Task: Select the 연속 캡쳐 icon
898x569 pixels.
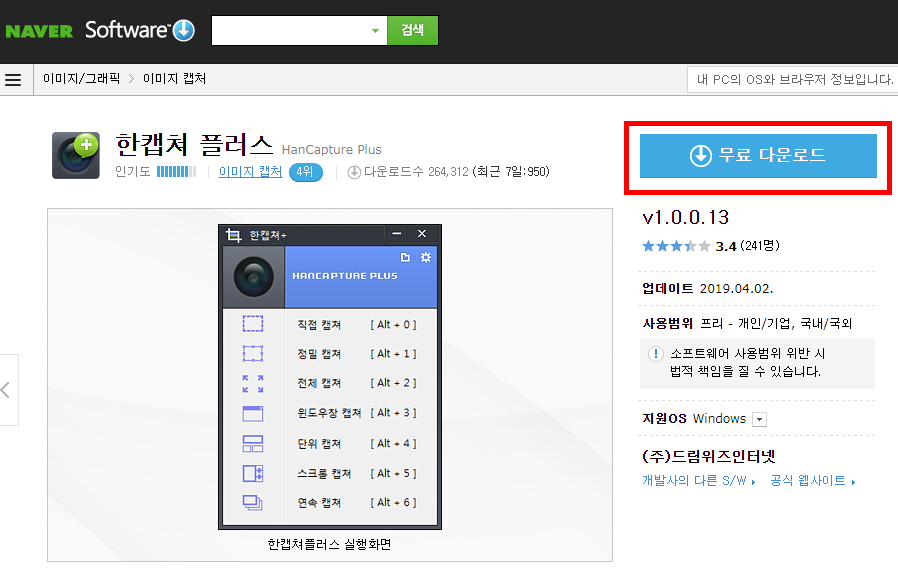Action: [x=253, y=503]
